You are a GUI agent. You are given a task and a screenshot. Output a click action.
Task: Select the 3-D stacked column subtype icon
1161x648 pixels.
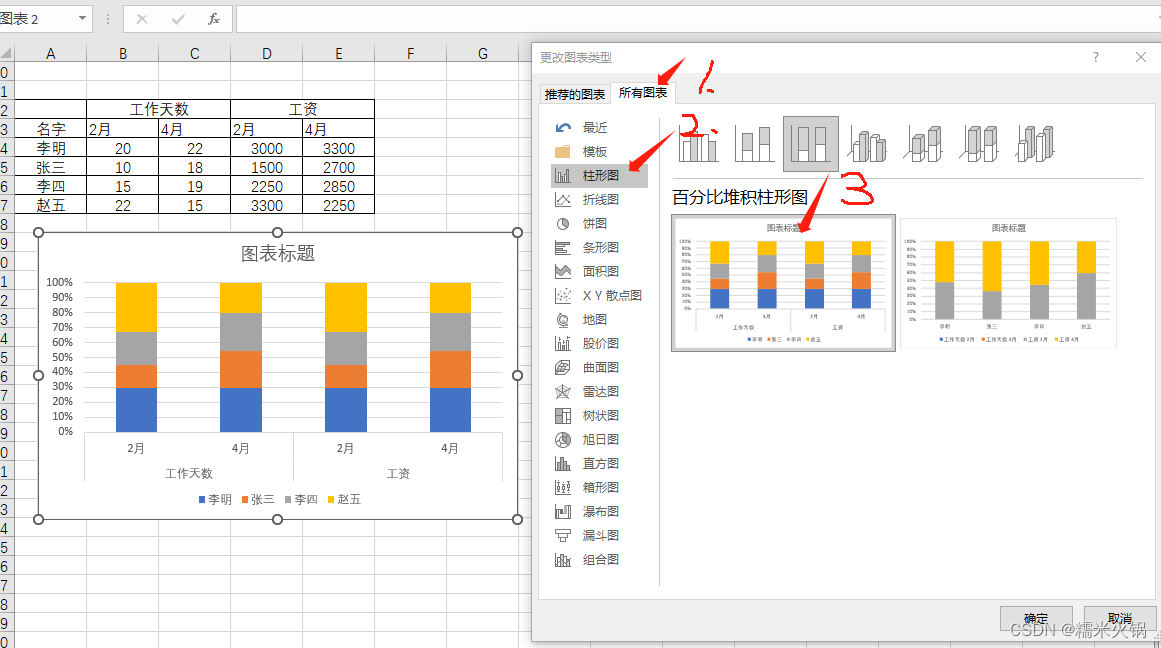tap(923, 144)
